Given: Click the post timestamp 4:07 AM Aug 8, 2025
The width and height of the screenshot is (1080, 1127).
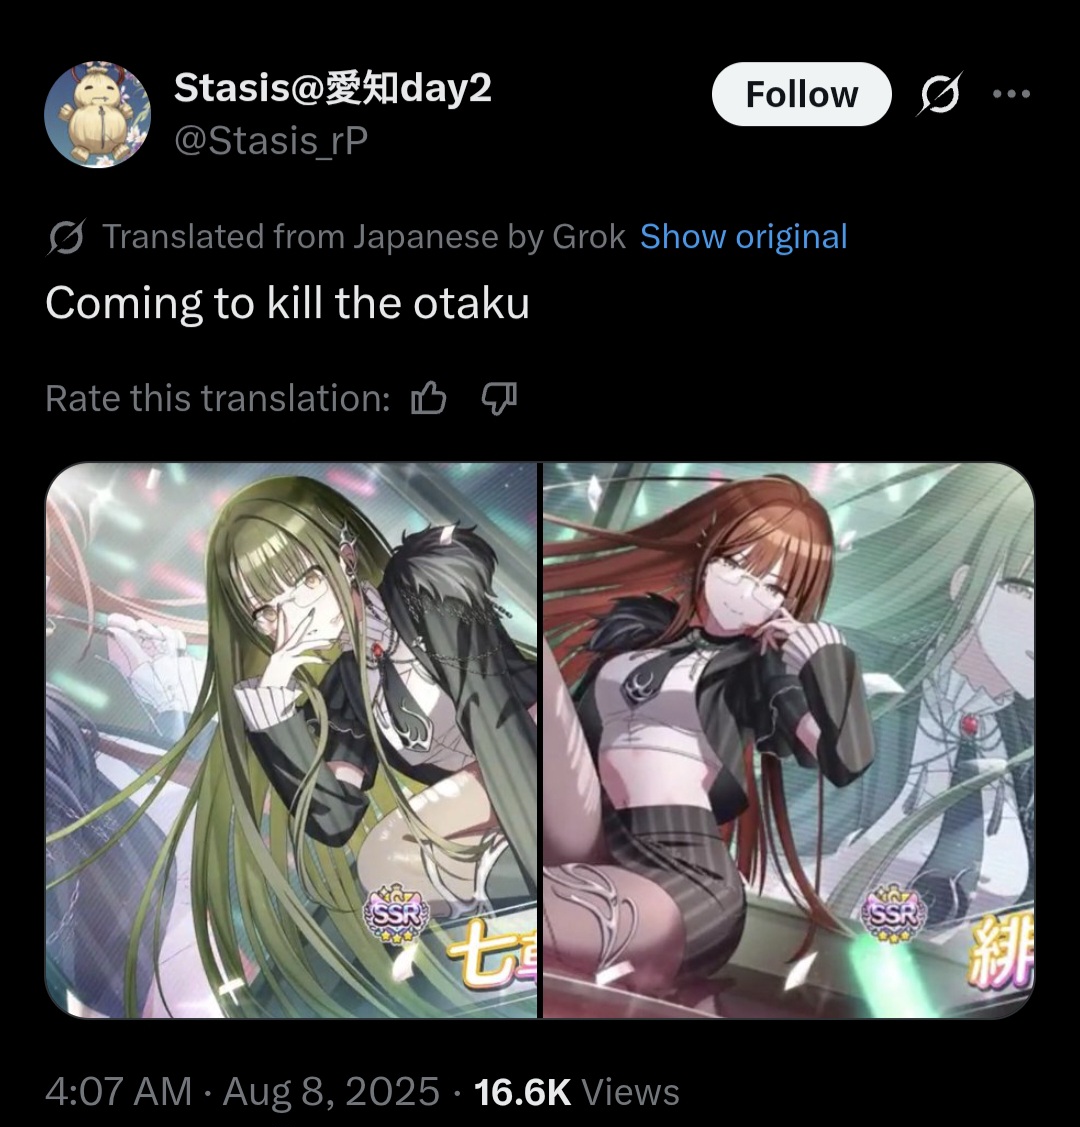Looking at the screenshot, I should (242, 1091).
